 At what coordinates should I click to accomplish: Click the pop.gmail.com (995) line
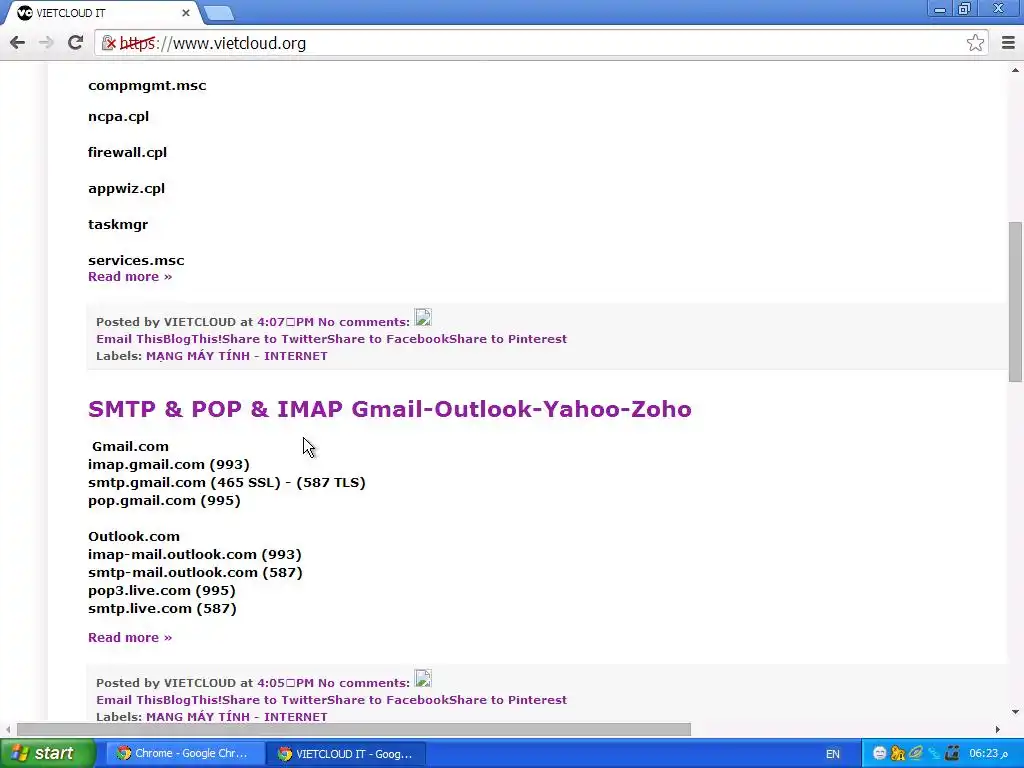click(x=164, y=501)
